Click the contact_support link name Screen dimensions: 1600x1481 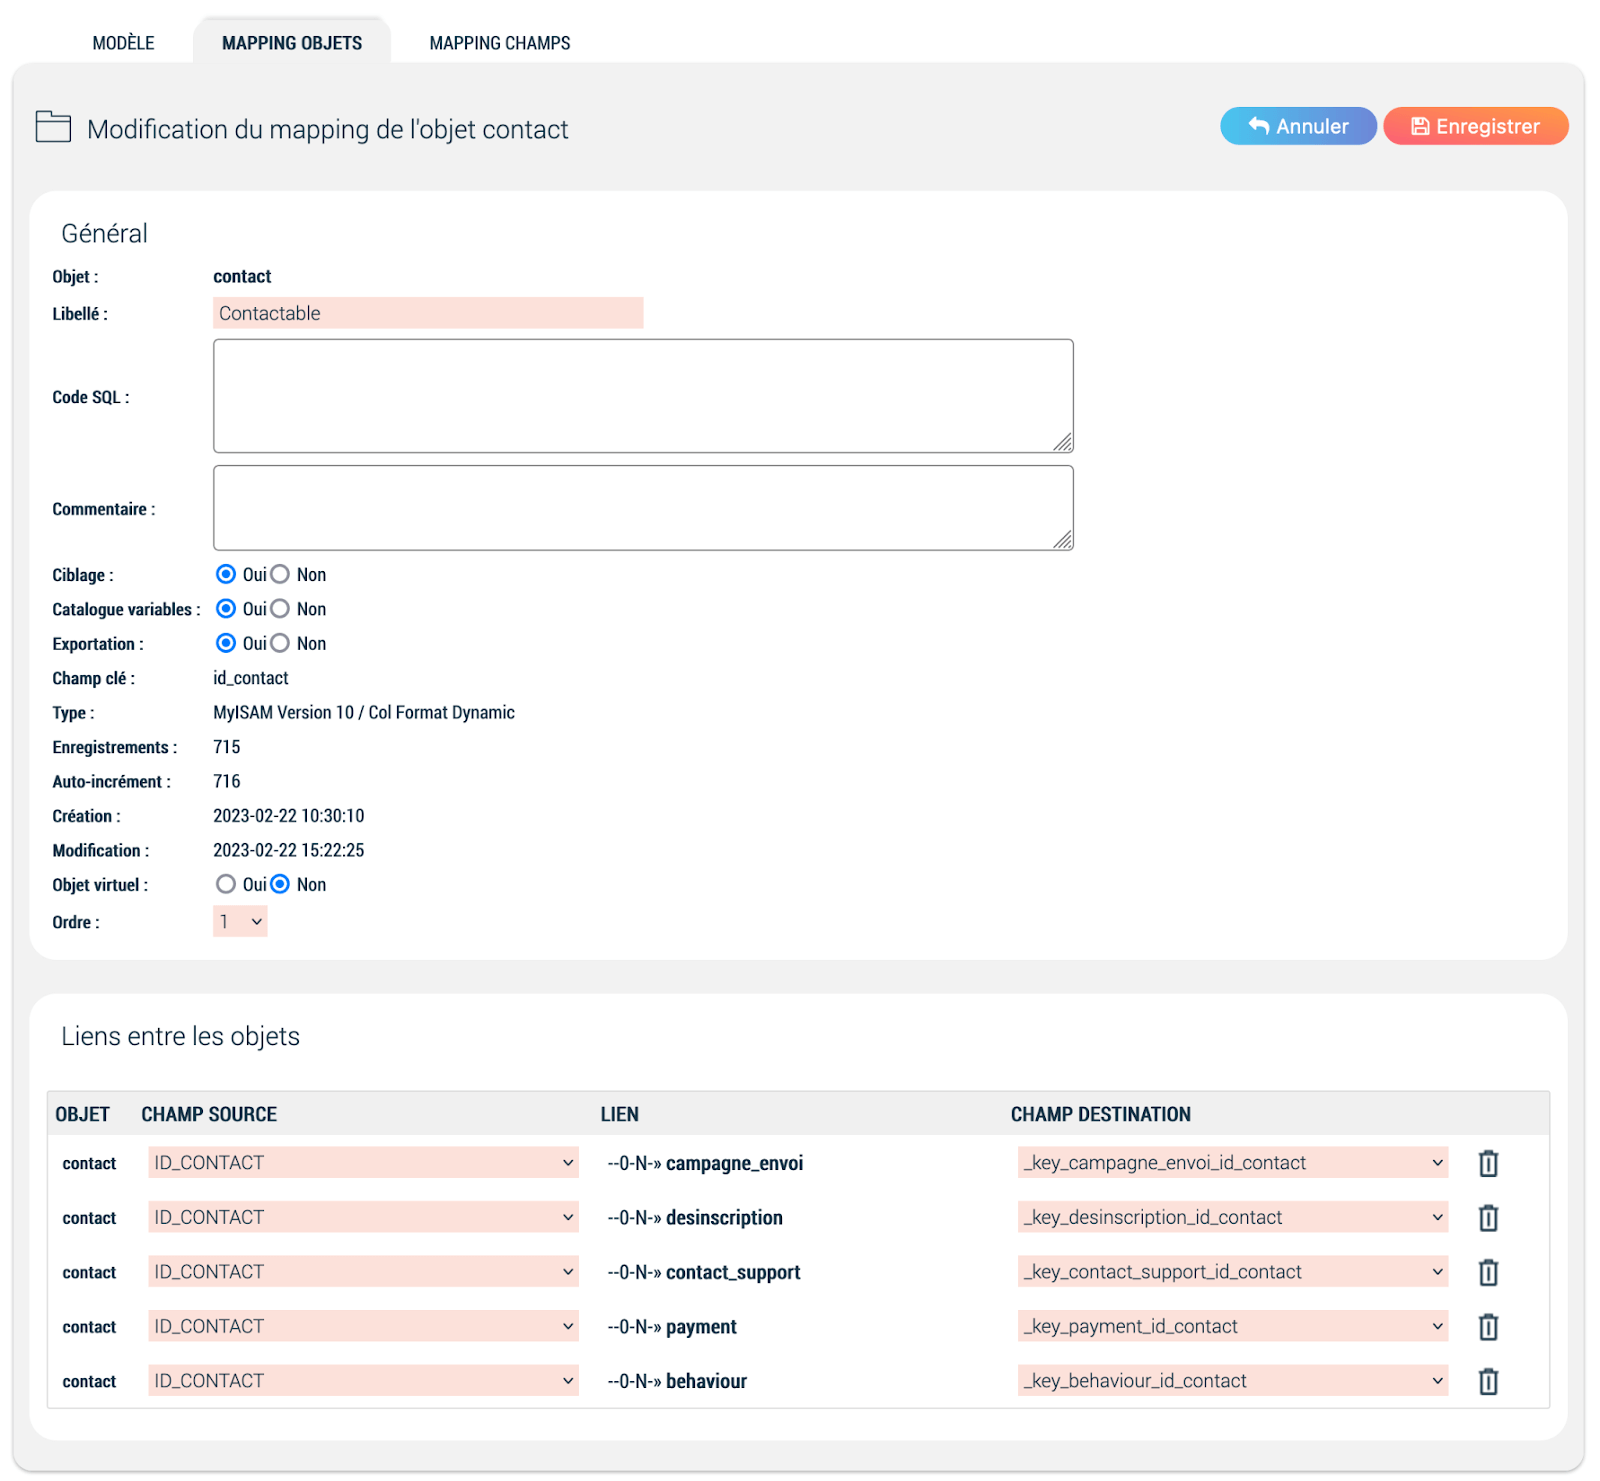tap(733, 1272)
